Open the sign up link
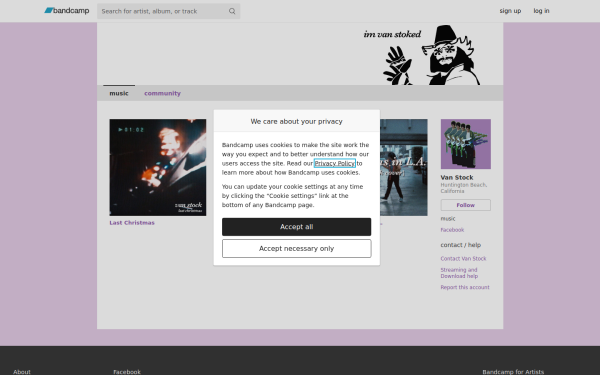600x375 pixels. 510,11
